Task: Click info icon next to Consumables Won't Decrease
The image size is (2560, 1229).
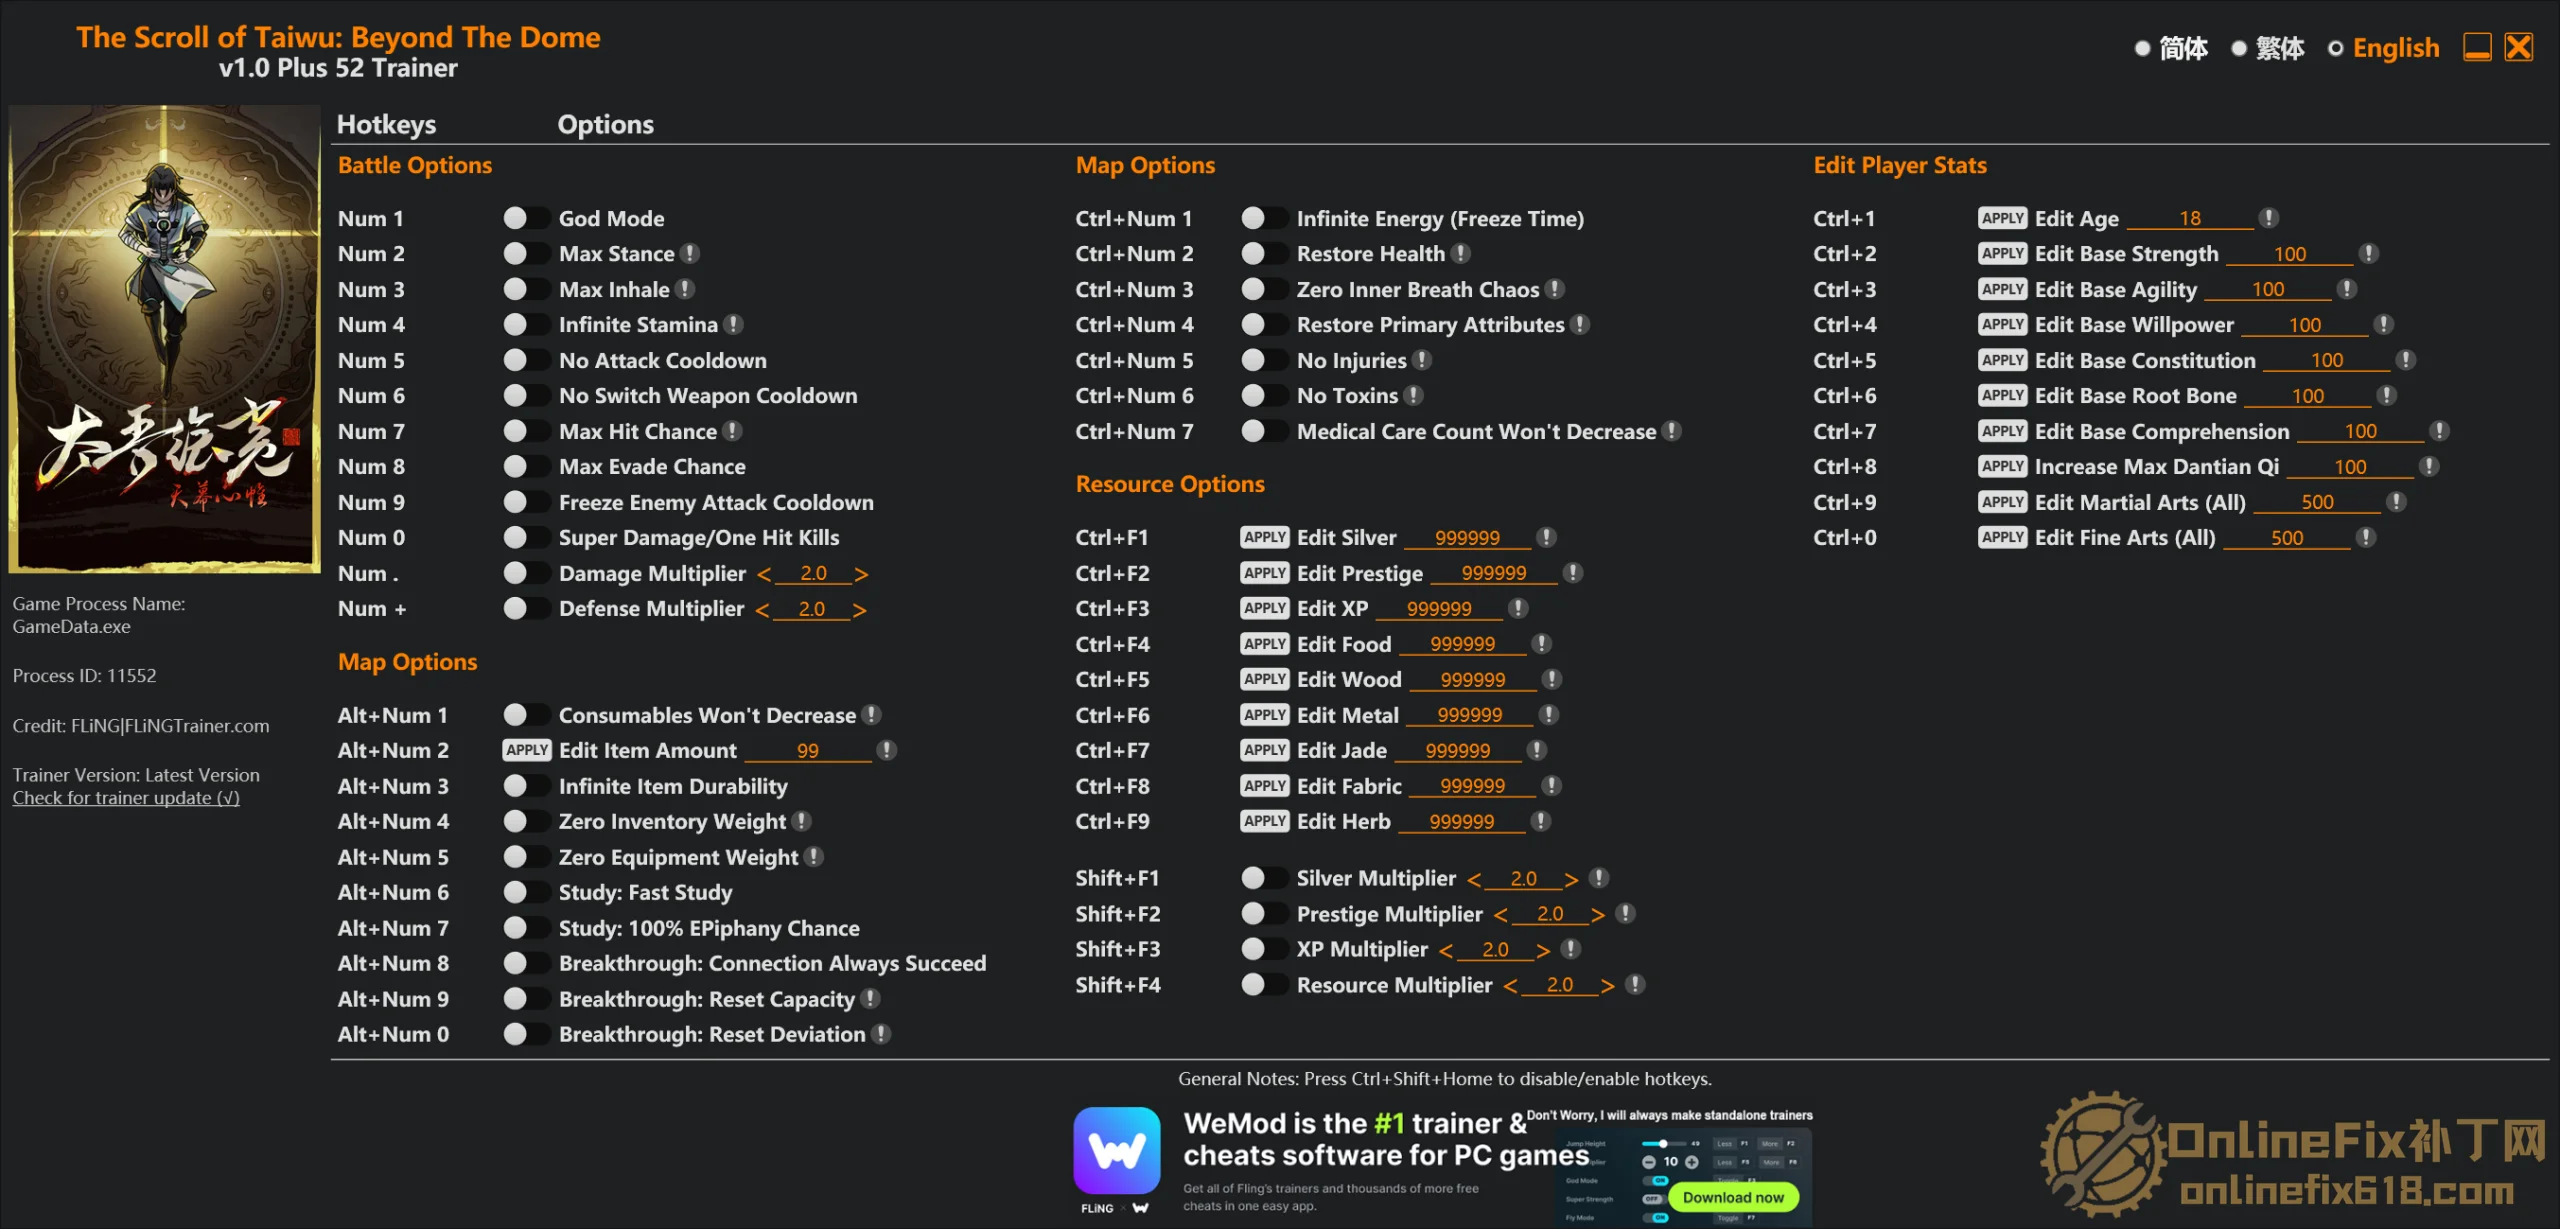Action: pos(872,715)
